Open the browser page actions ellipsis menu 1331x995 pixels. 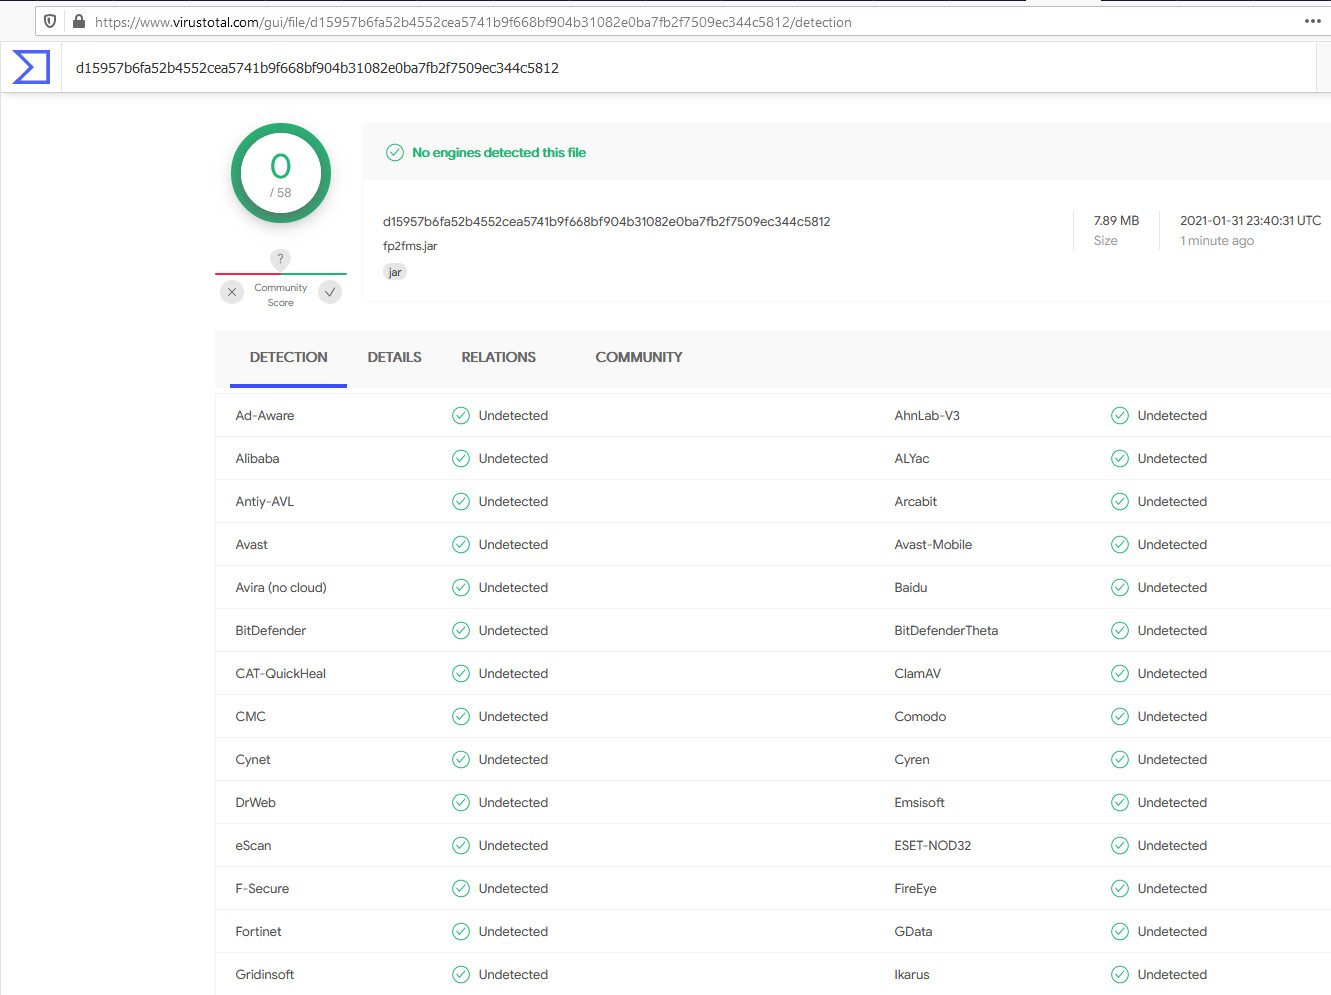1313,21
